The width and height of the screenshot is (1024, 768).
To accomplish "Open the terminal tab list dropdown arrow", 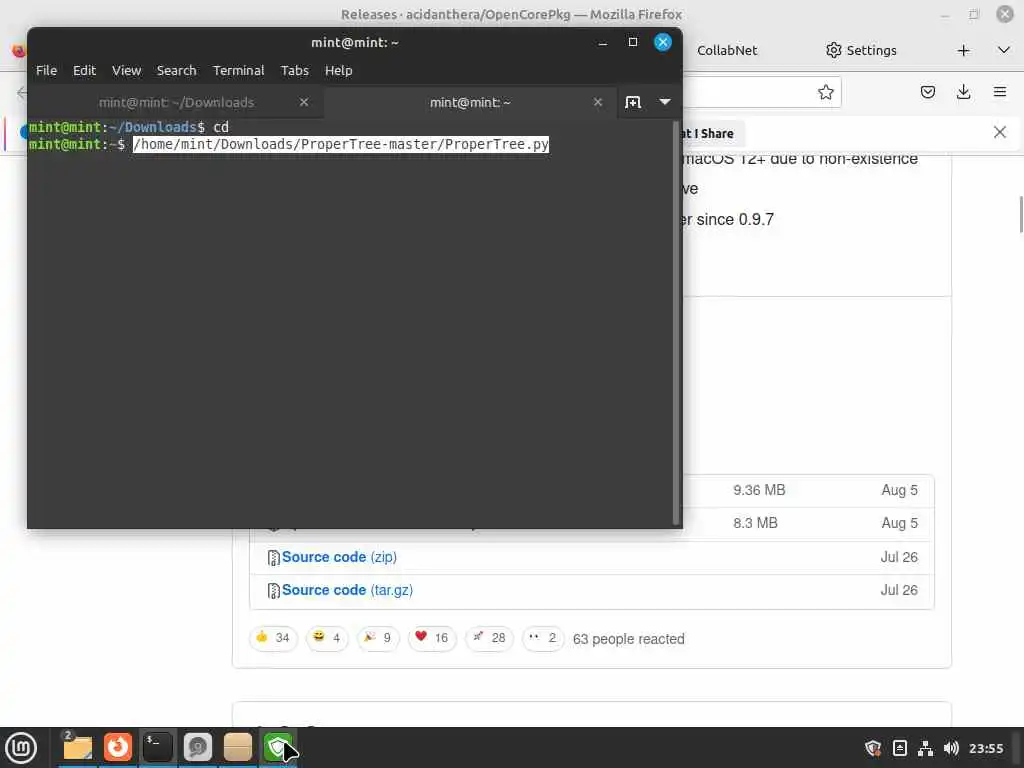I will coord(665,102).
